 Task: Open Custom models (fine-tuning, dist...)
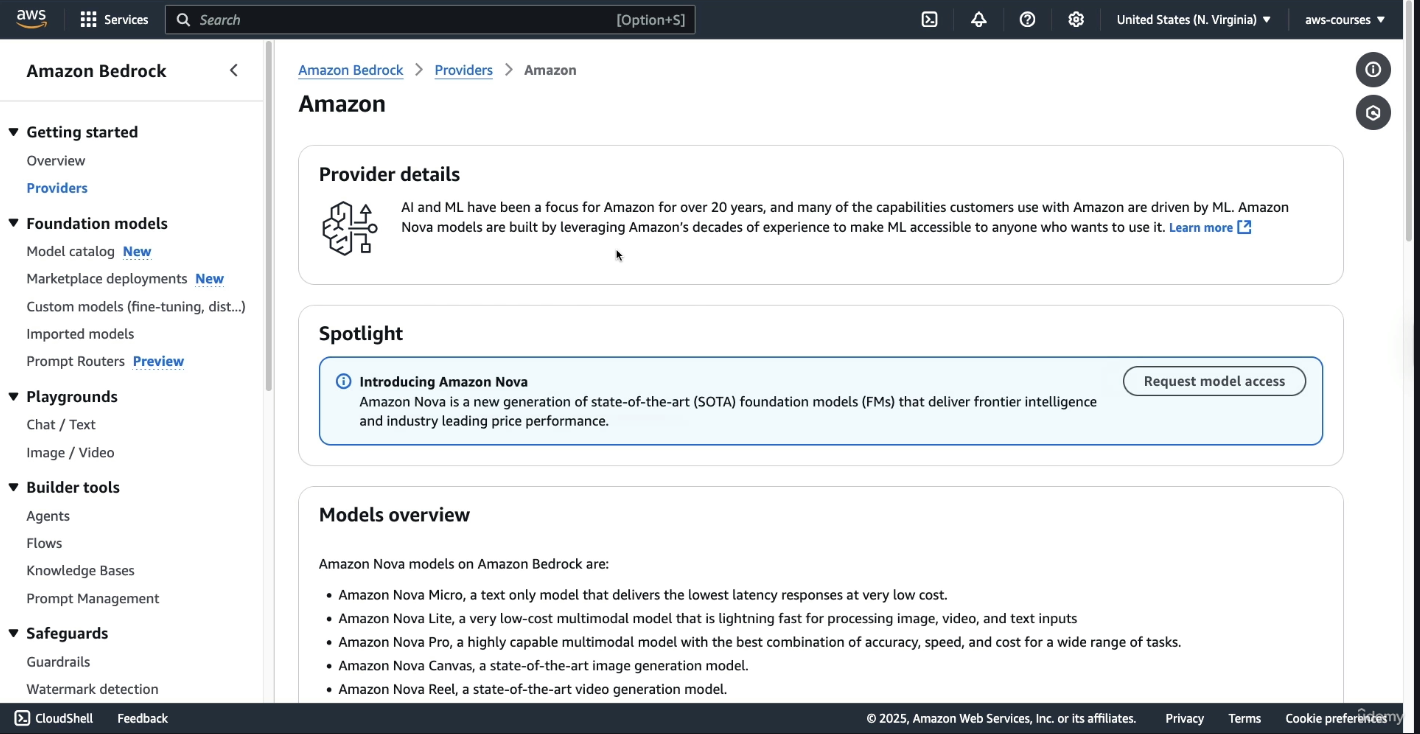(136, 306)
